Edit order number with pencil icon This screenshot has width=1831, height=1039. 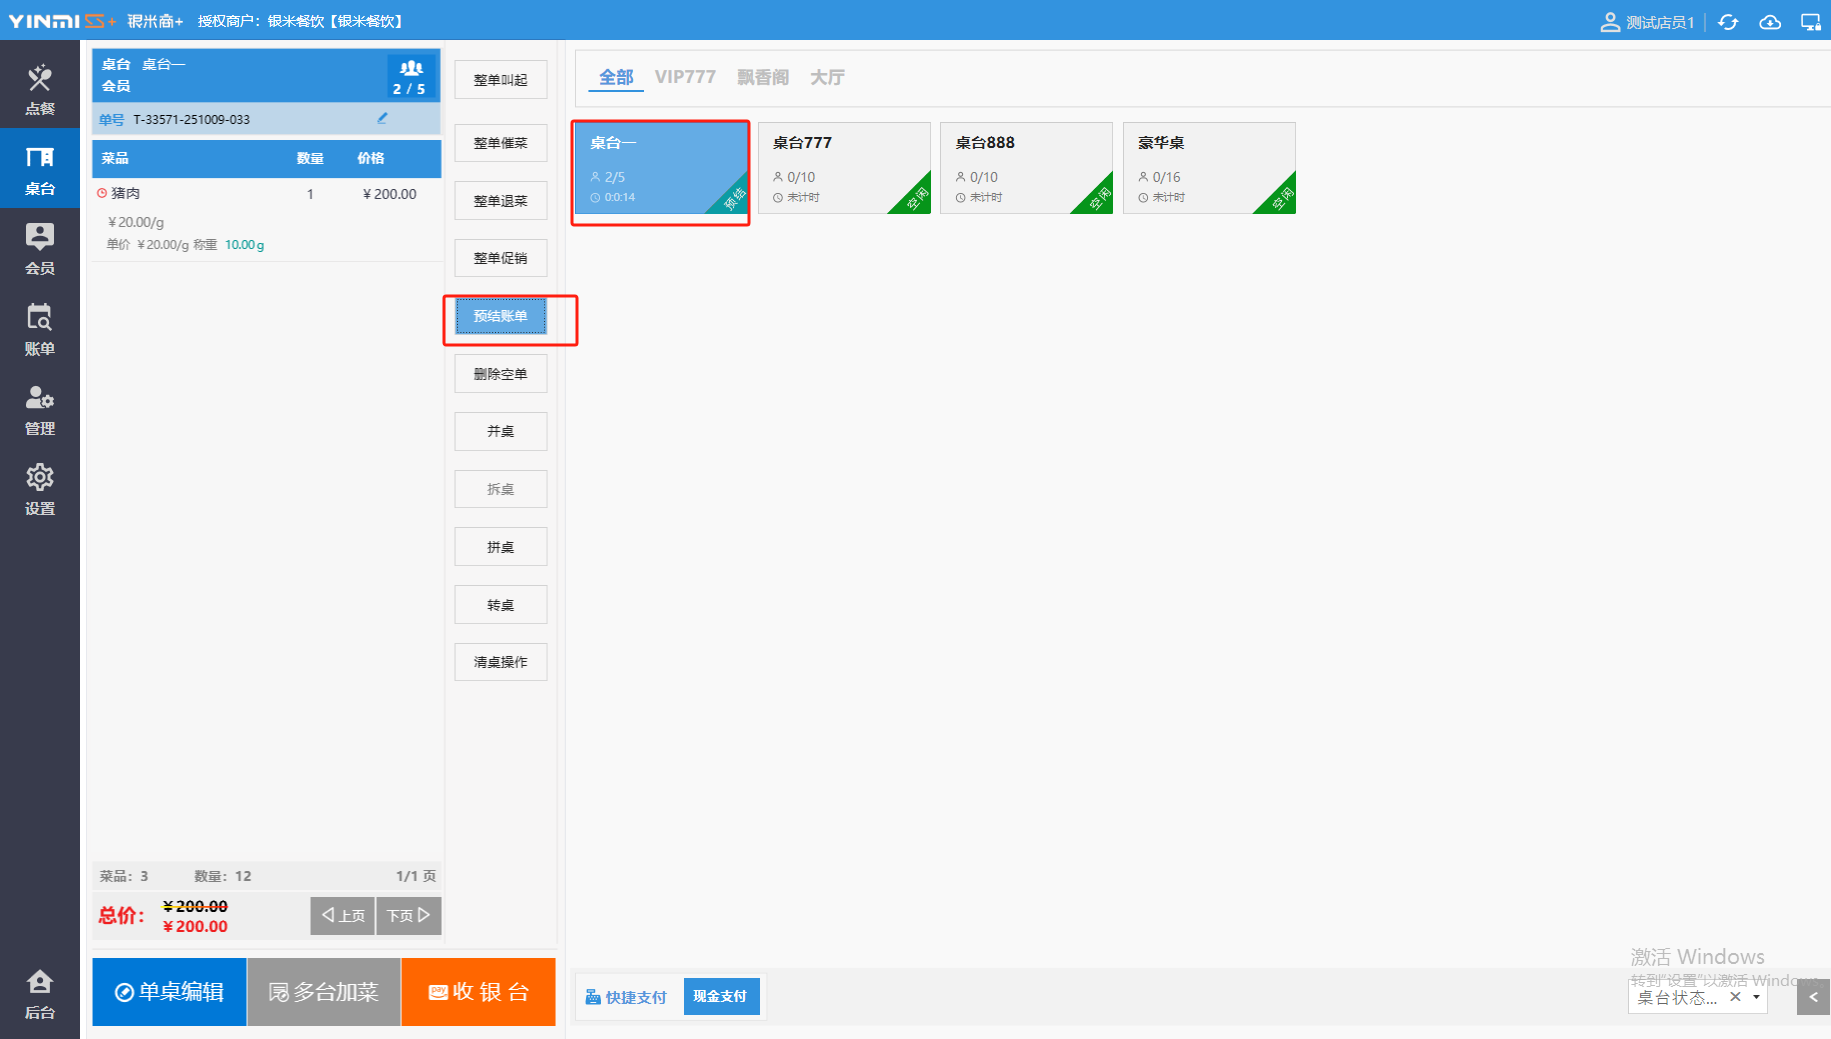pyautogui.click(x=382, y=118)
